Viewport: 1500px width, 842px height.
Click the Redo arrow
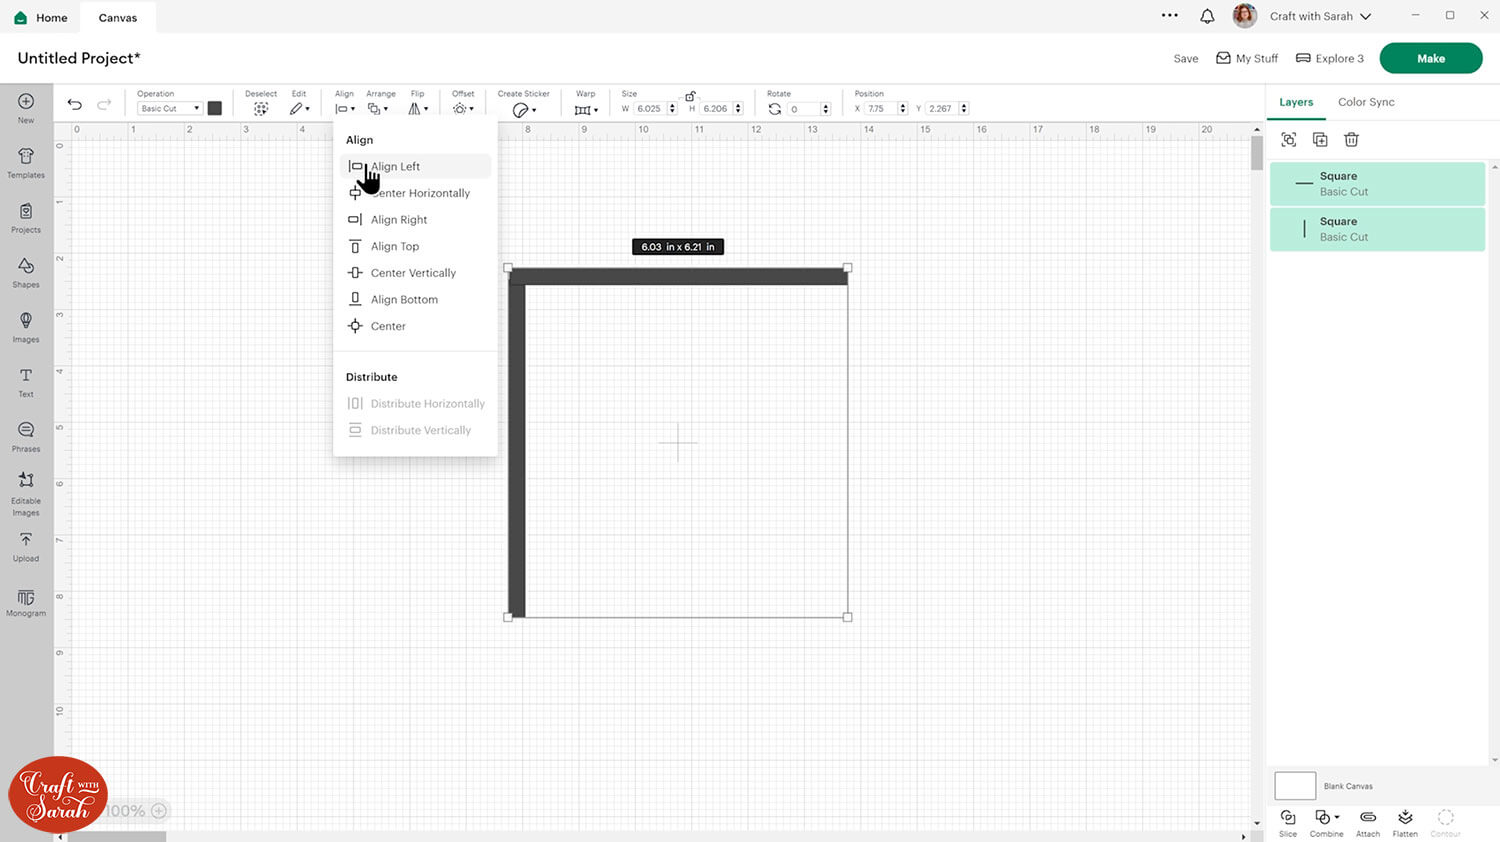(104, 104)
